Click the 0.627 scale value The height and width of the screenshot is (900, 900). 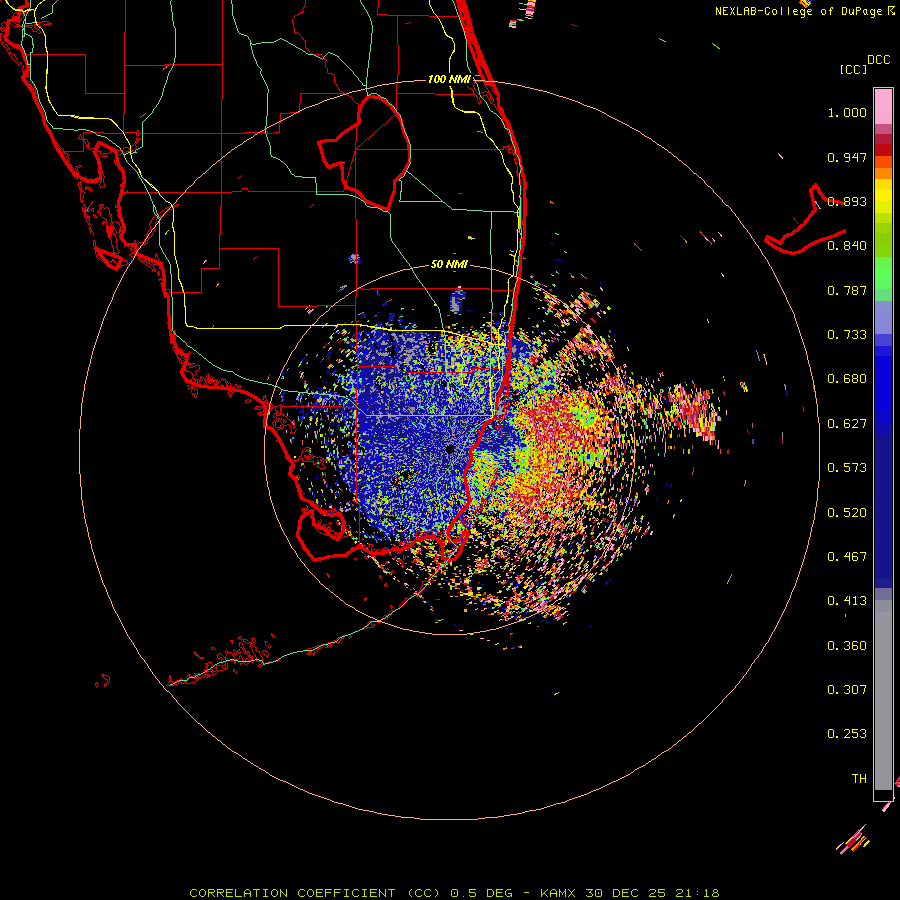pyautogui.click(x=847, y=424)
